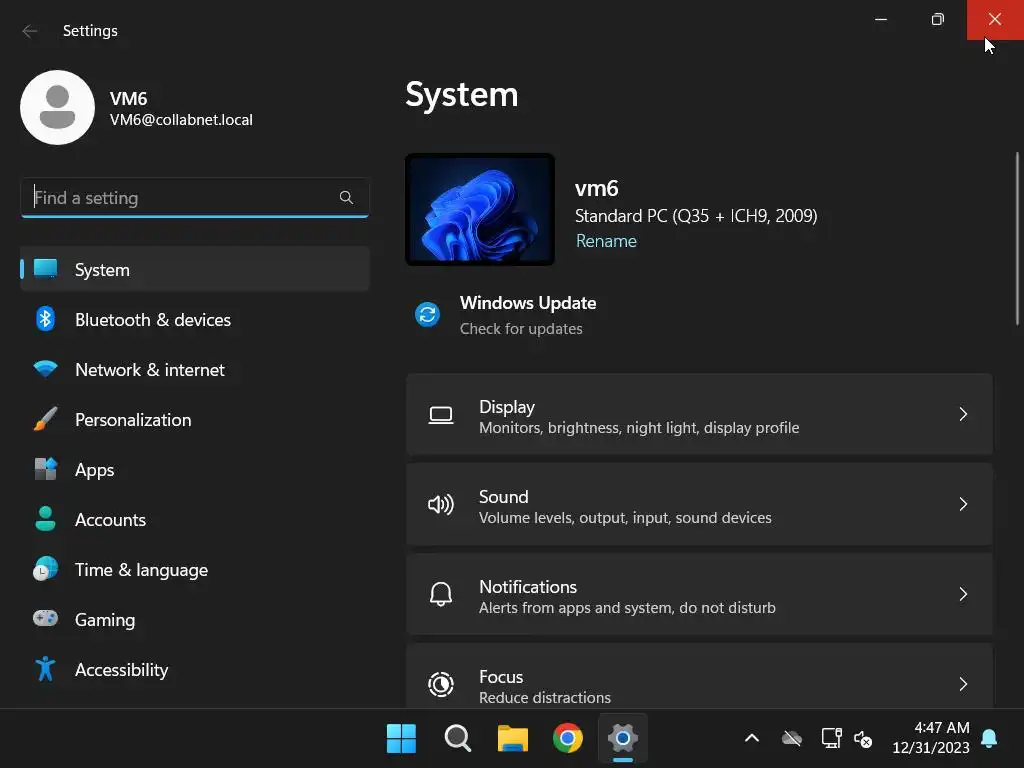This screenshot has height=768, width=1024.
Task: Click the Notifications bell icon in settings list
Action: [x=441, y=594]
